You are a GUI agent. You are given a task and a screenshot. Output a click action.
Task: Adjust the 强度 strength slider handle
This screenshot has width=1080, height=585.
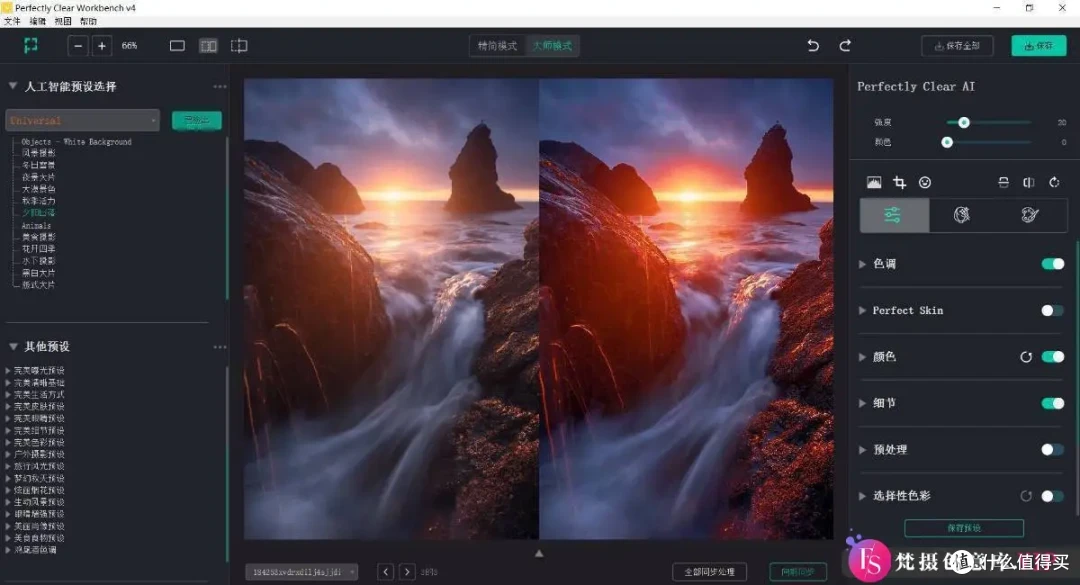click(x=964, y=123)
